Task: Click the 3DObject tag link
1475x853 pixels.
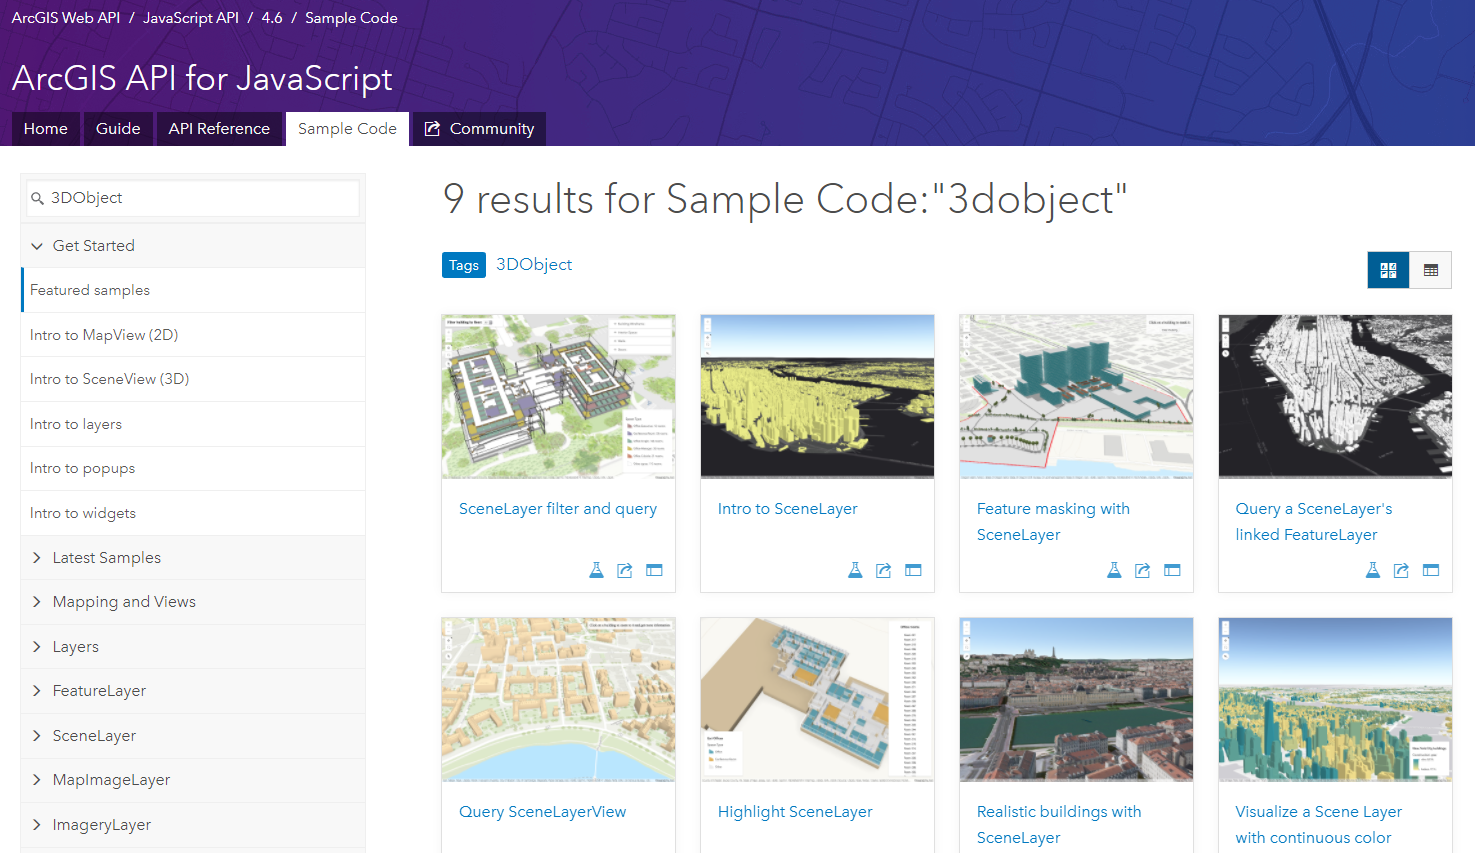Action: pyautogui.click(x=534, y=265)
